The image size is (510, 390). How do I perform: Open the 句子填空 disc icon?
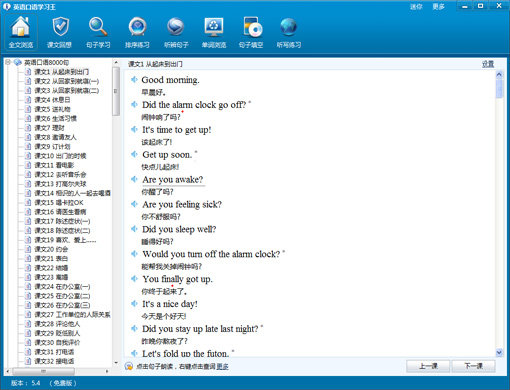point(251,32)
